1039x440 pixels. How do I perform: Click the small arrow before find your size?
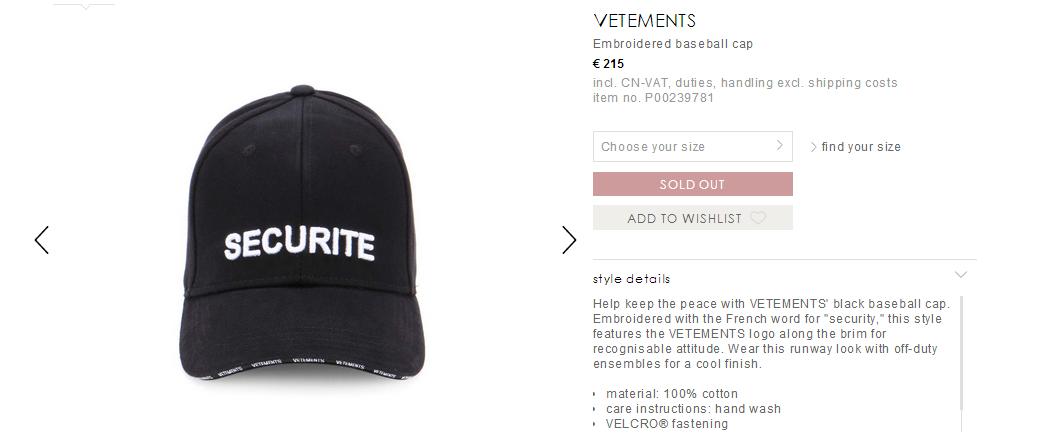point(813,147)
